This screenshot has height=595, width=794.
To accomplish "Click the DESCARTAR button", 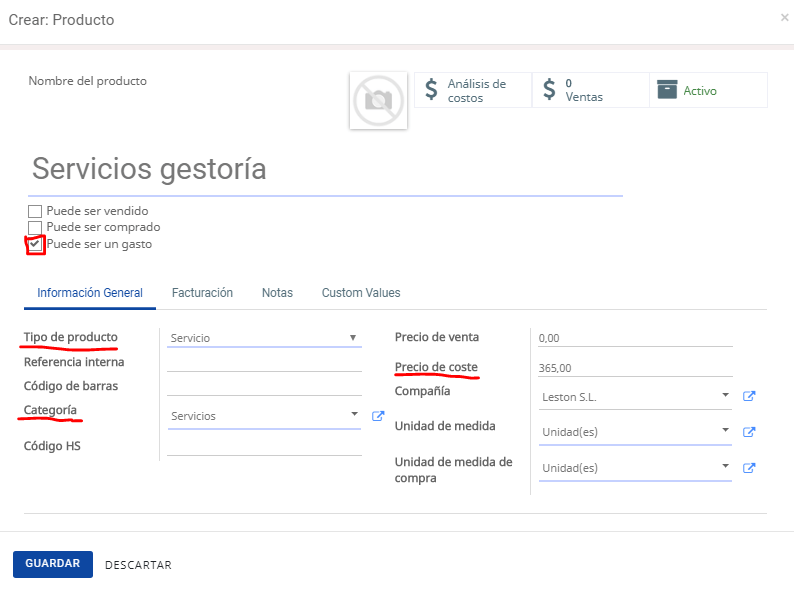I will click(x=138, y=565).
